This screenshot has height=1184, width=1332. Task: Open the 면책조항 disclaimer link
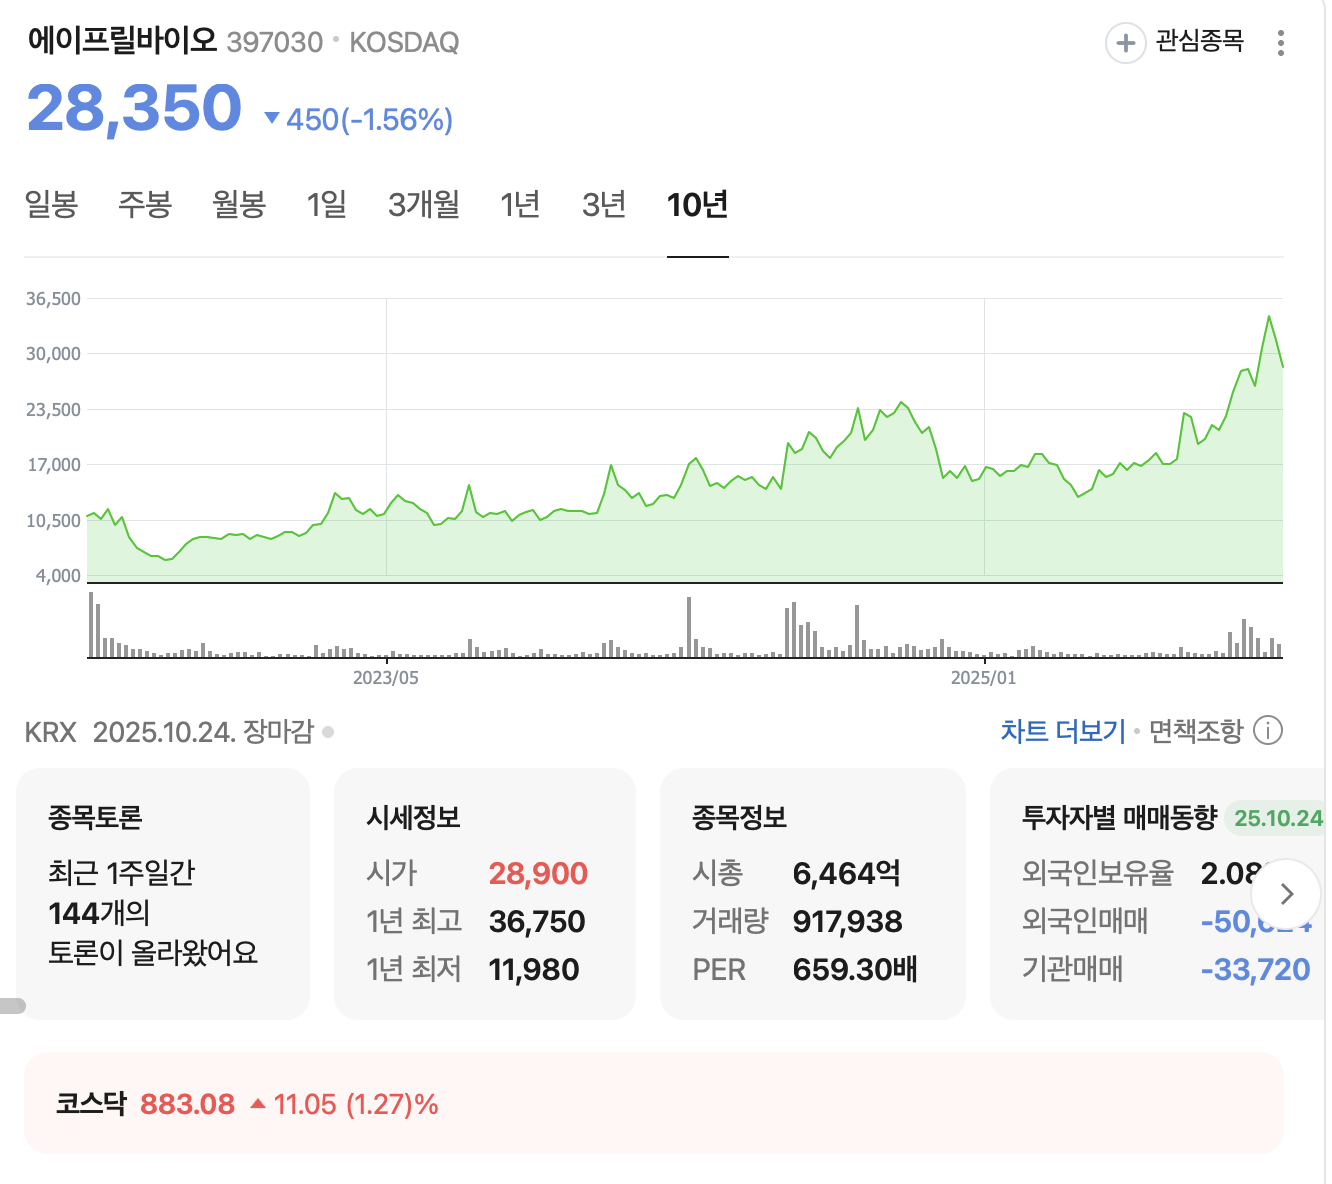click(x=1196, y=731)
